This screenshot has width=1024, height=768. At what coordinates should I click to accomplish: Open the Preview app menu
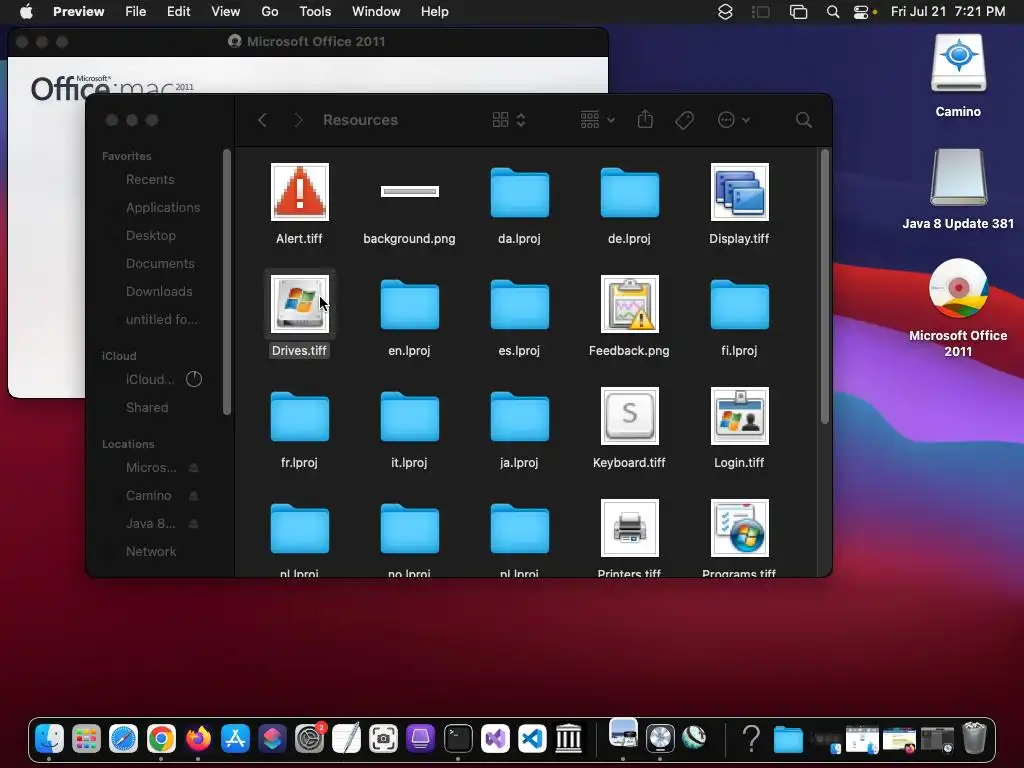pyautogui.click(x=78, y=11)
